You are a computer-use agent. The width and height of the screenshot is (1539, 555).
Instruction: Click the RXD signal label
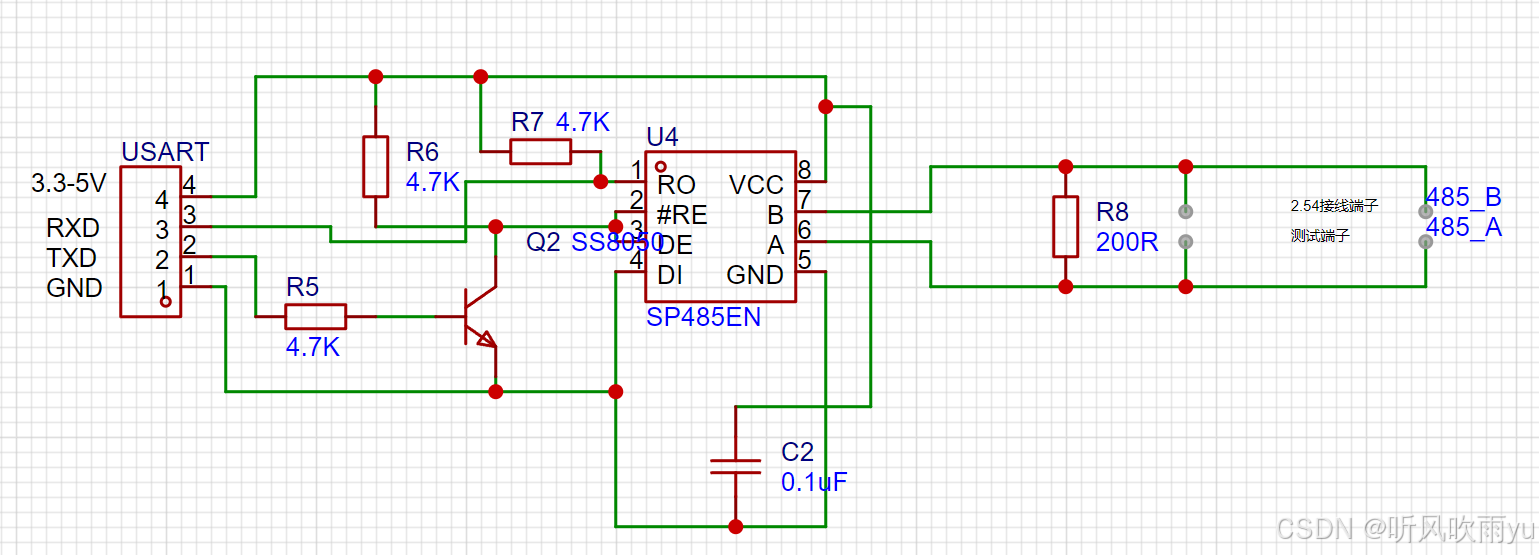[x=73, y=228]
